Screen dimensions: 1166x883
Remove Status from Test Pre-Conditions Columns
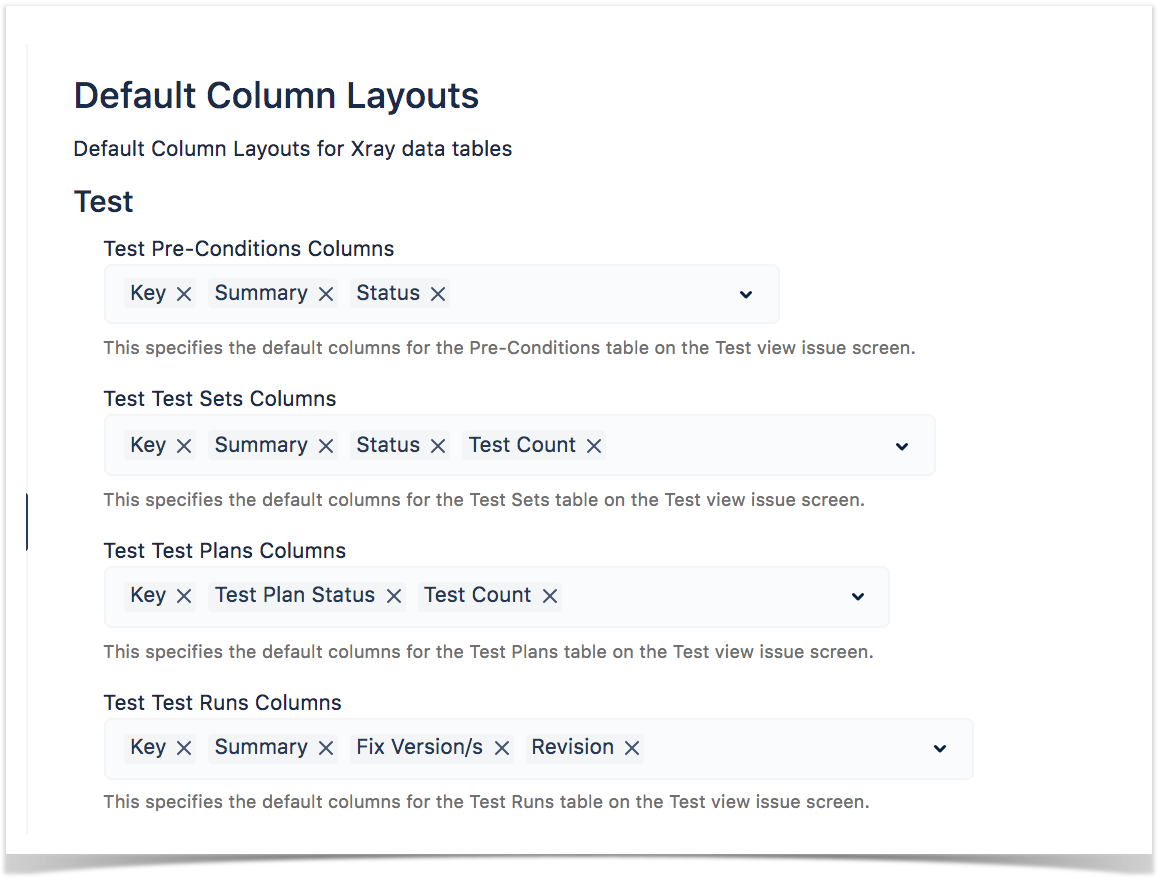(438, 295)
